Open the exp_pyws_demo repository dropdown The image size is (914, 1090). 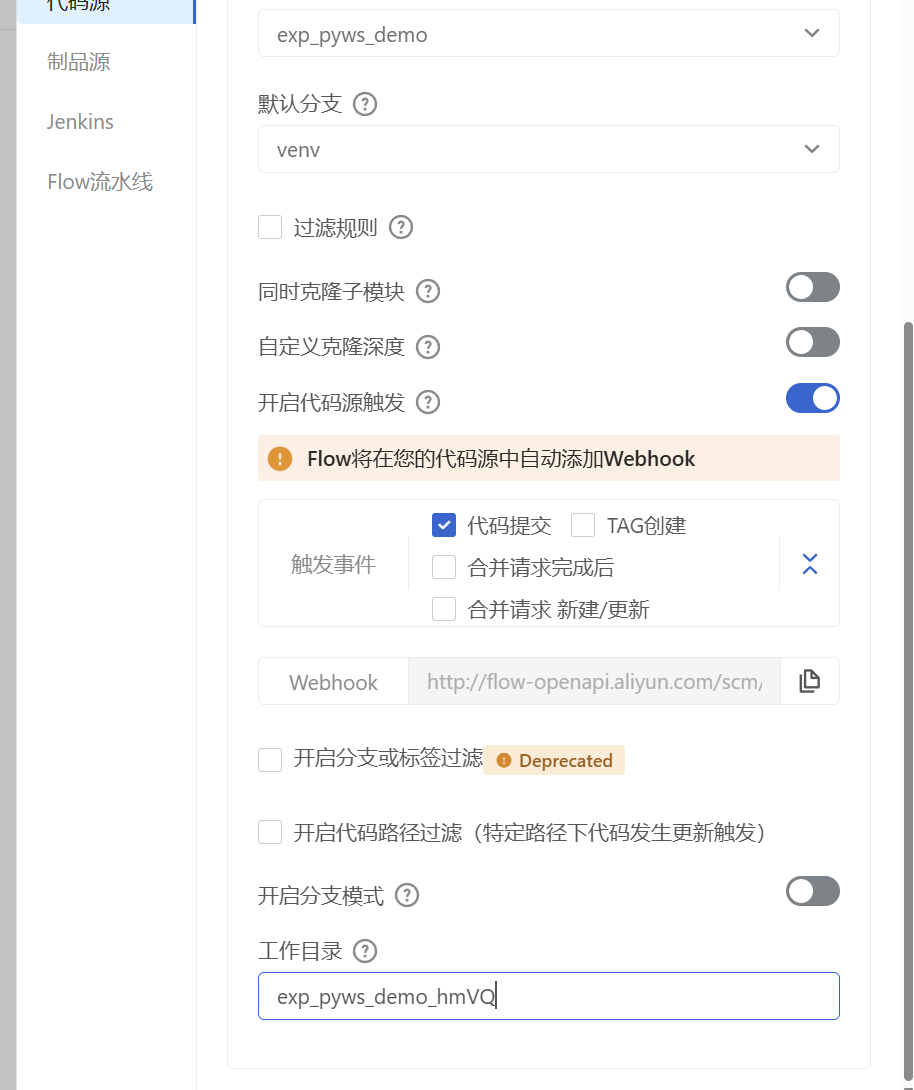(x=548, y=33)
